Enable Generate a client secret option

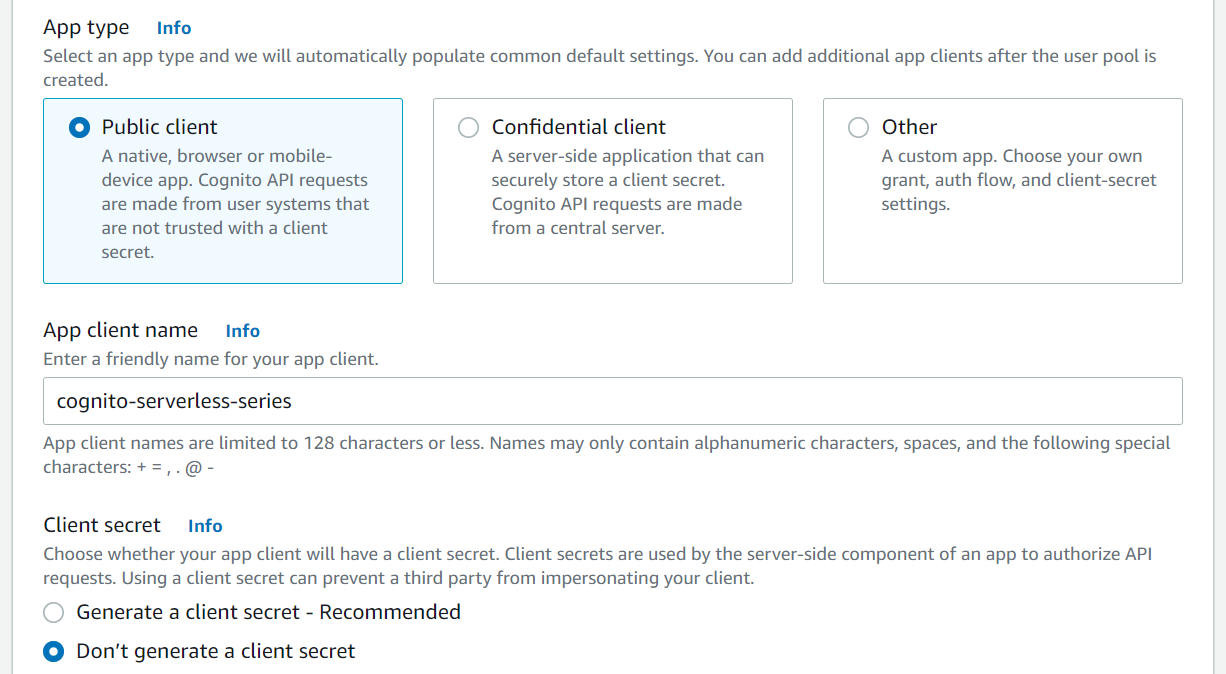click(x=53, y=612)
